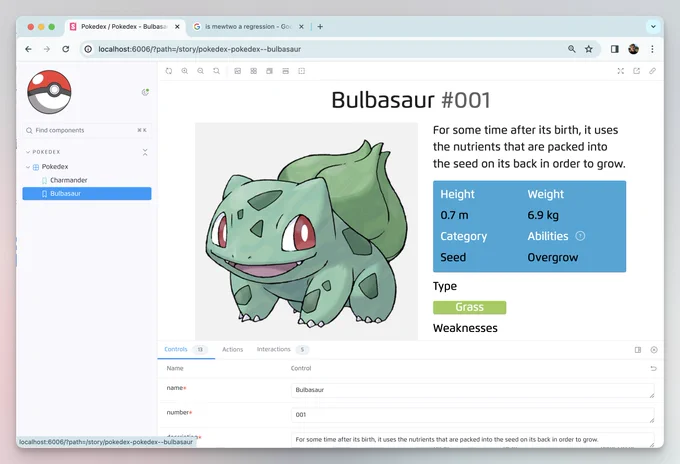Go forward in browser history
The height and width of the screenshot is (464, 680).
(47, 49)
